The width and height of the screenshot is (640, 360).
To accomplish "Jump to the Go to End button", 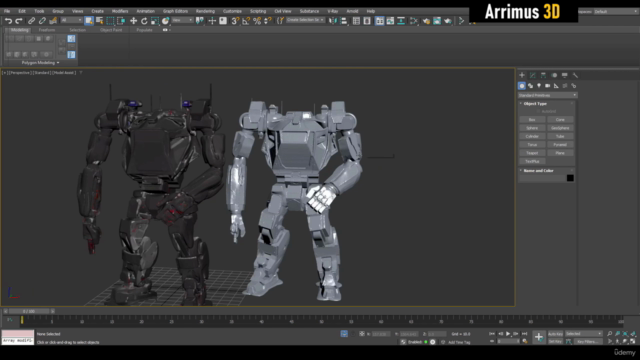I will (x=524, y=334).
